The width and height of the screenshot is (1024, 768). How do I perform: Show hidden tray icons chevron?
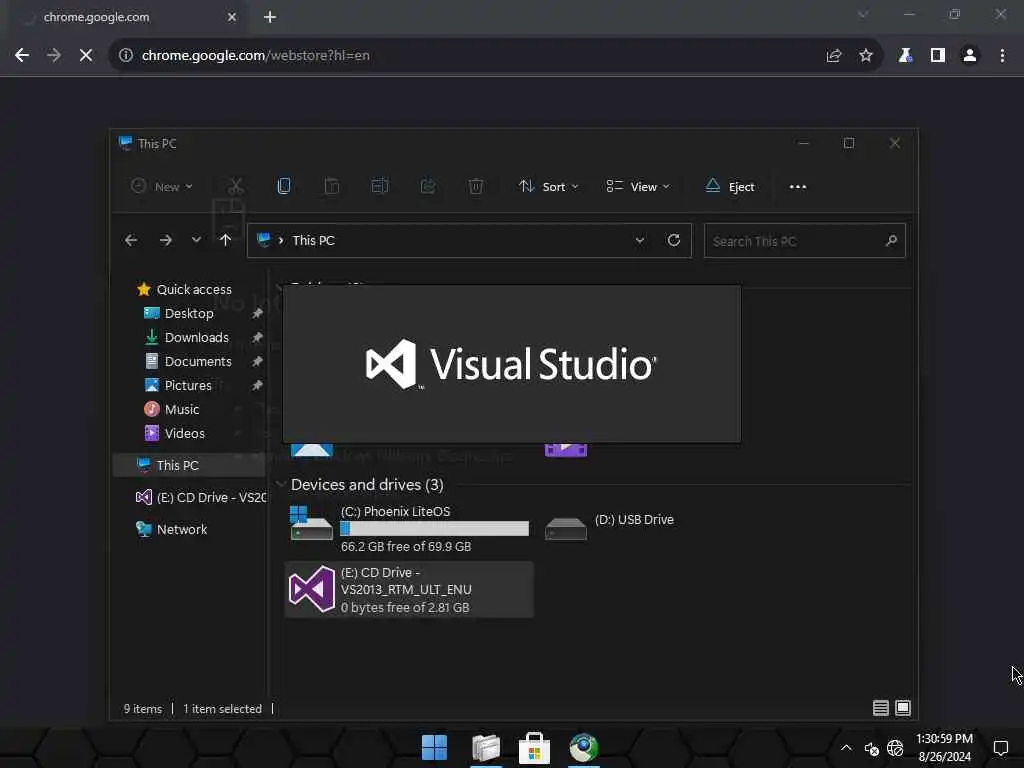846,748
